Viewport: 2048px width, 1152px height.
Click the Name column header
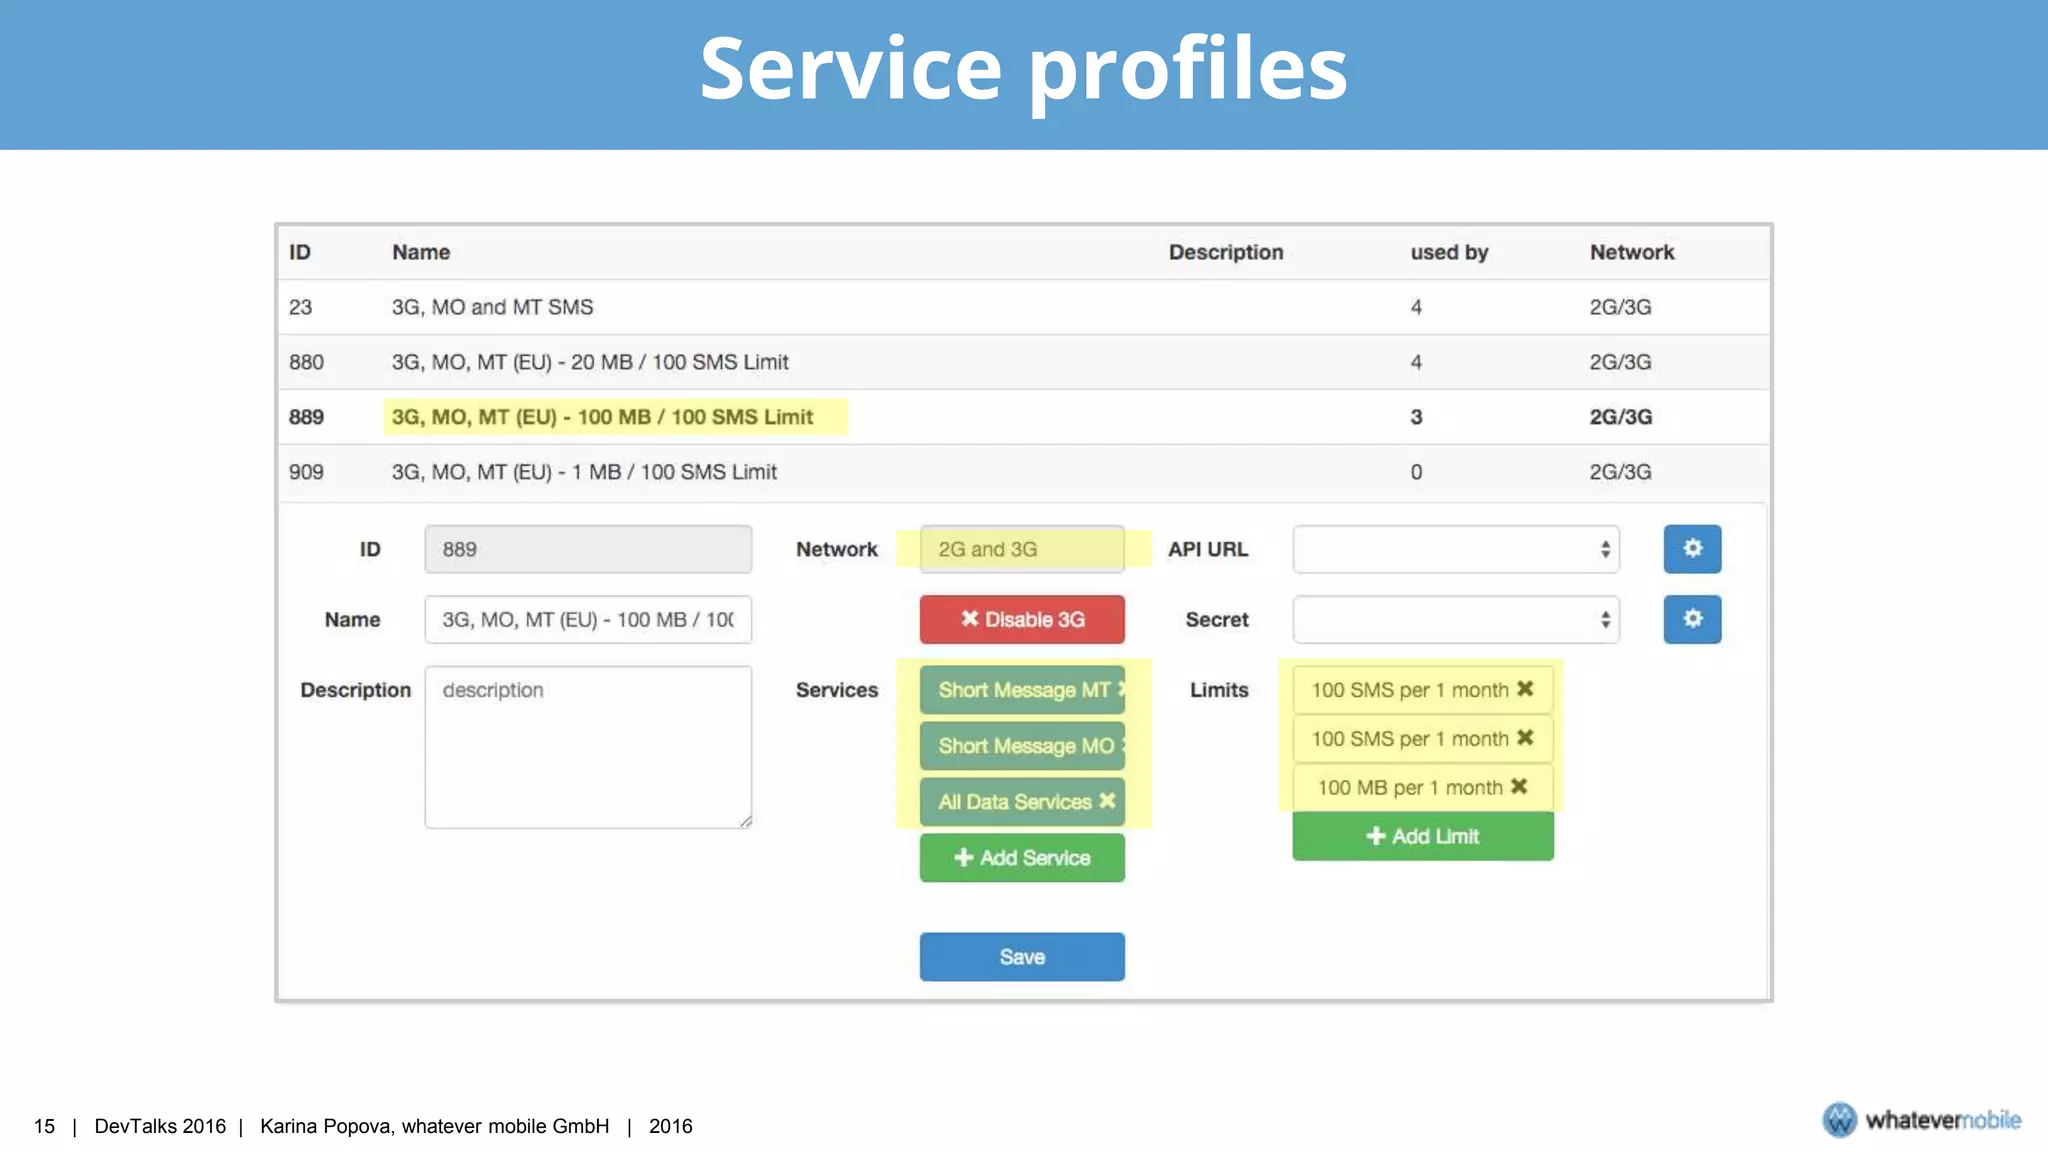pyautogui.click(x=421, y=252)
